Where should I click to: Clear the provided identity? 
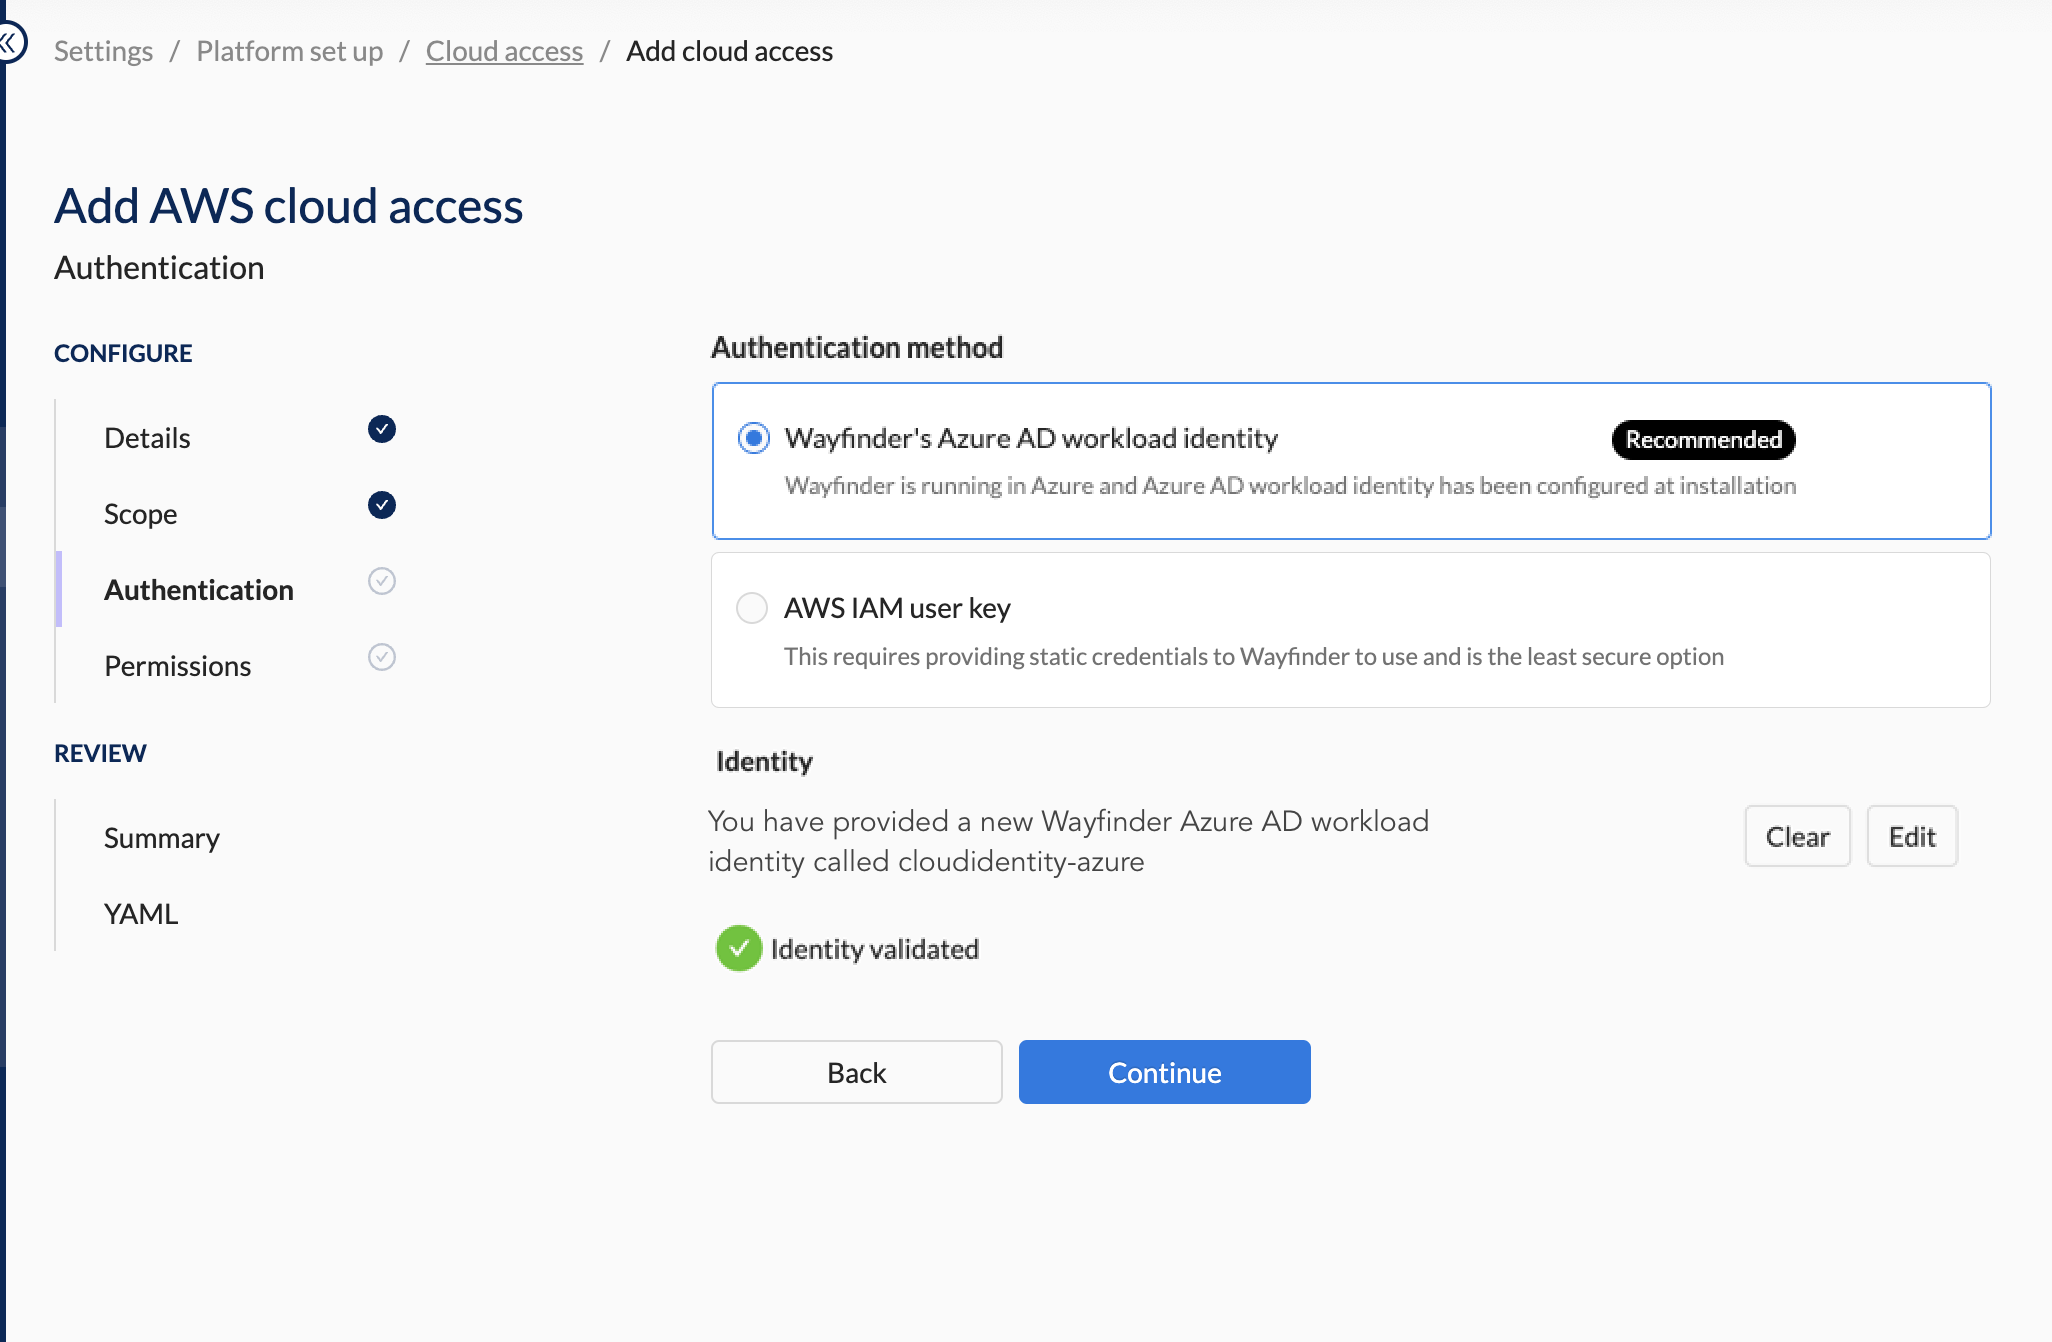click(1798, 836)
